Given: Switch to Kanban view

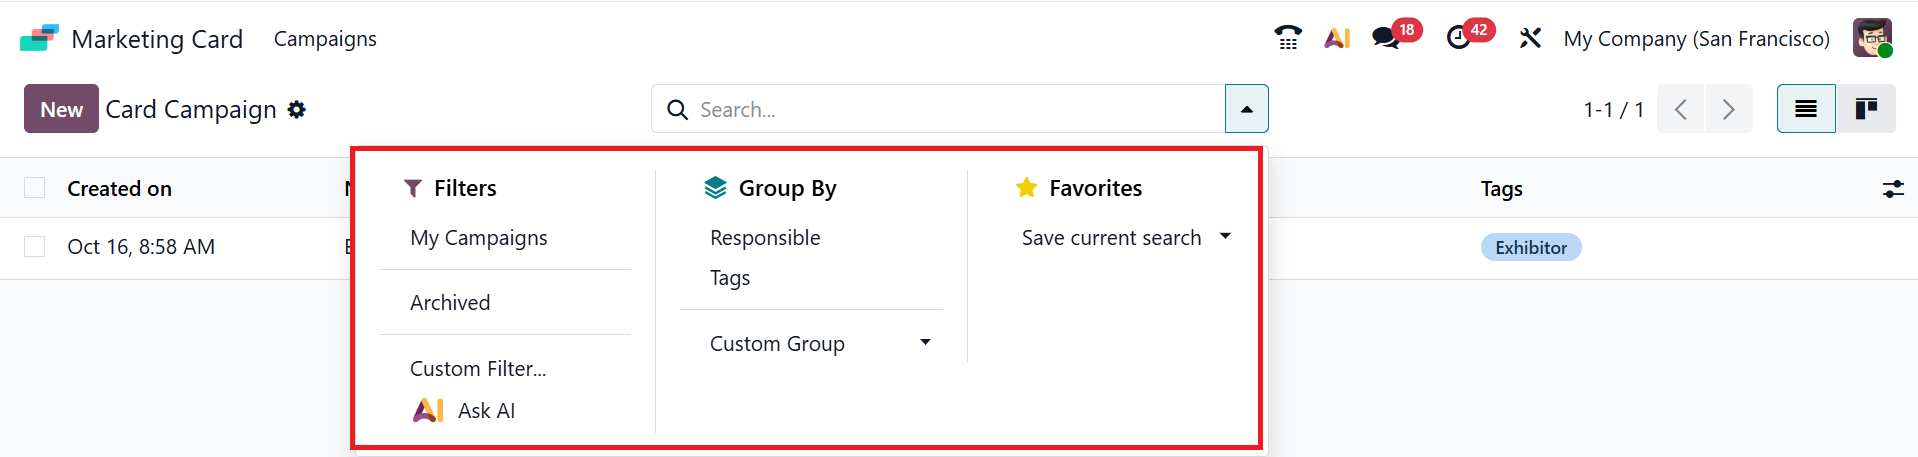Looking at the screenshot, I should tap(1866, 109).
